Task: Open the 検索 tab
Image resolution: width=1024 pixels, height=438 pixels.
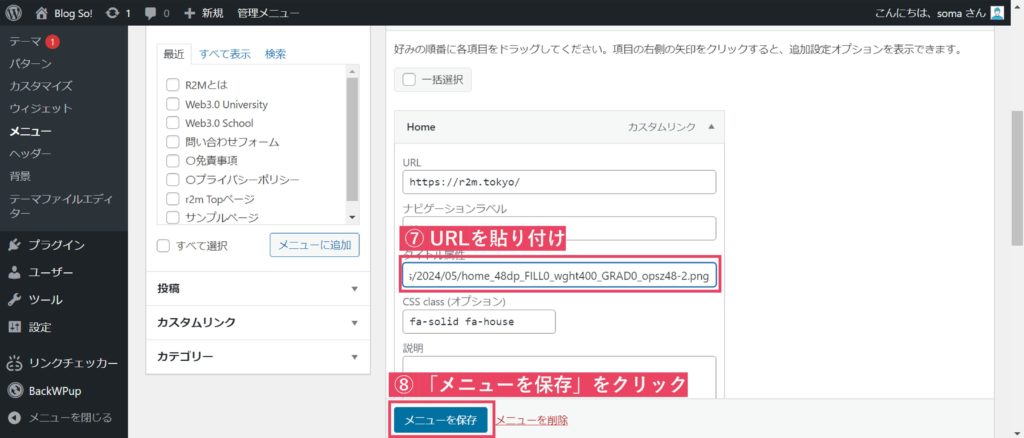Action: coord(275,54)
